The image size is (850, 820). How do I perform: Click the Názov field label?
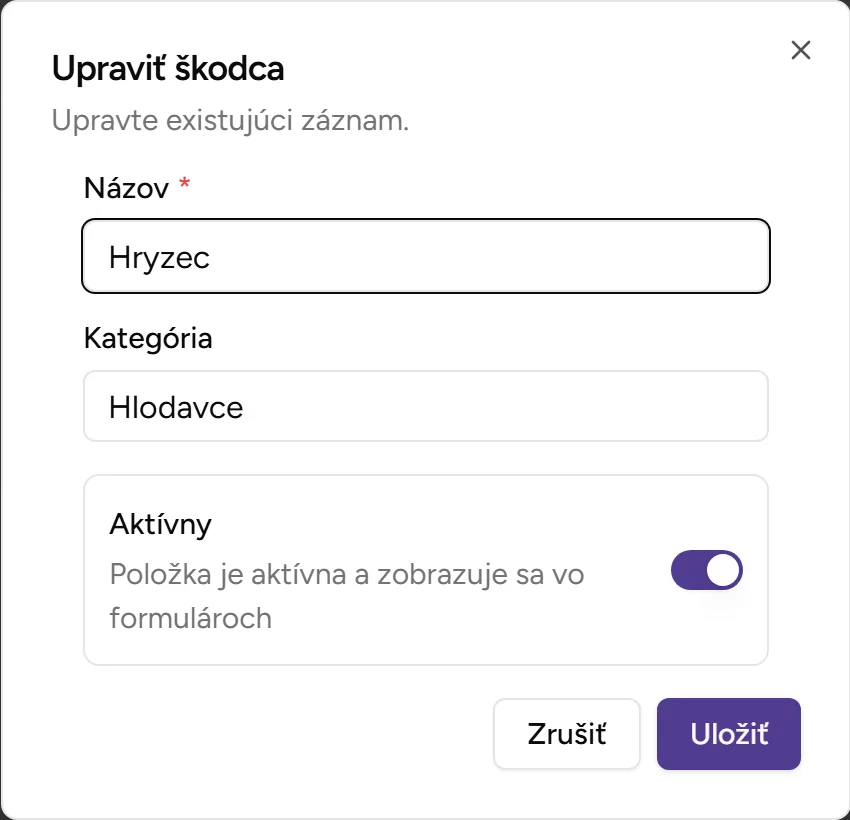(x=125, y=188)
